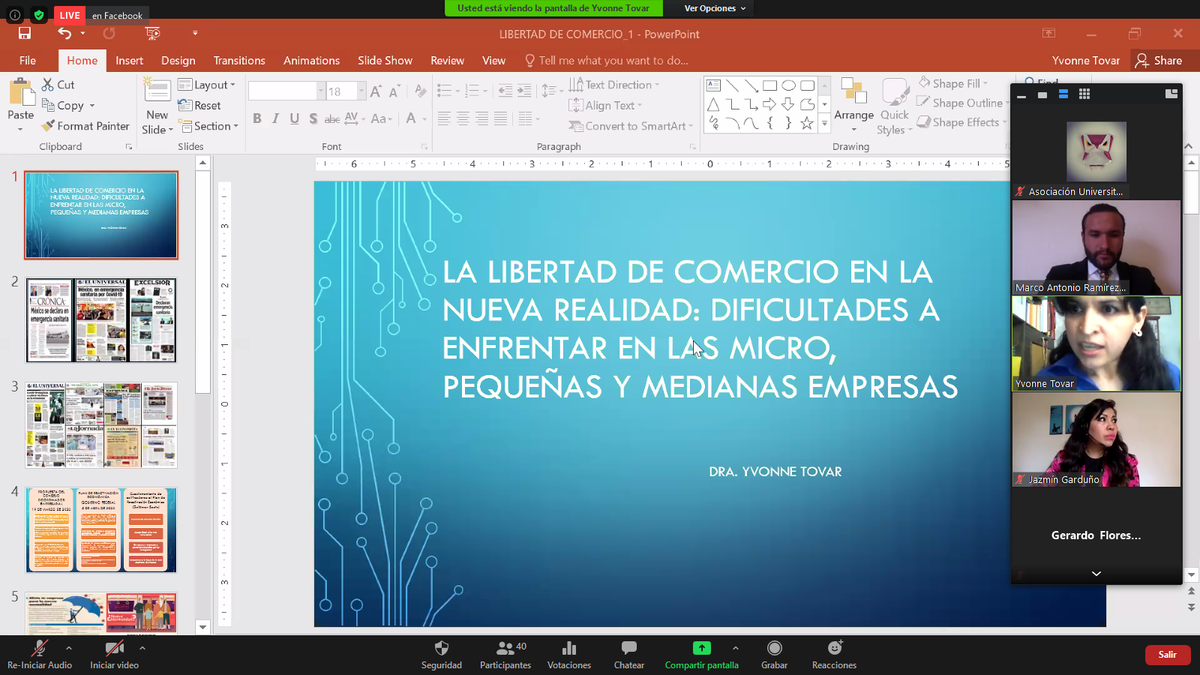Click the Share button in PowerPoint

1158,60
